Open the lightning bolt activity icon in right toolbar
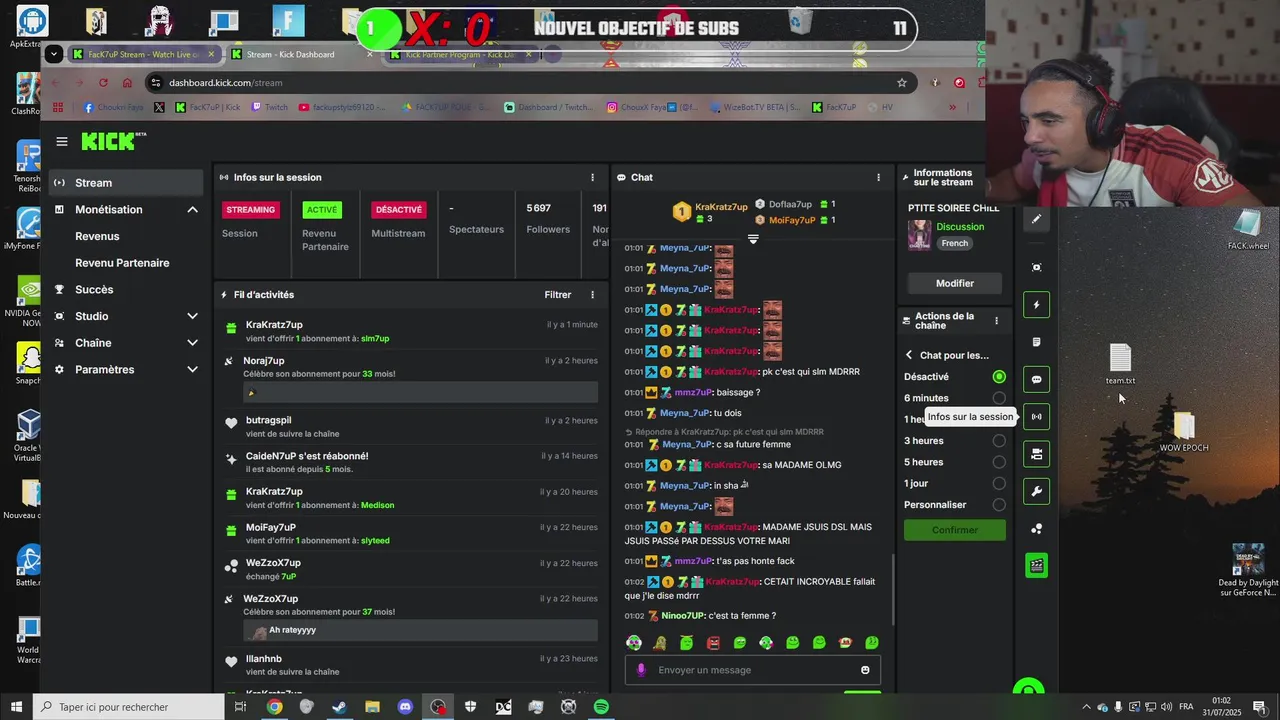 pyautogui.click(x=1036, y=305)
